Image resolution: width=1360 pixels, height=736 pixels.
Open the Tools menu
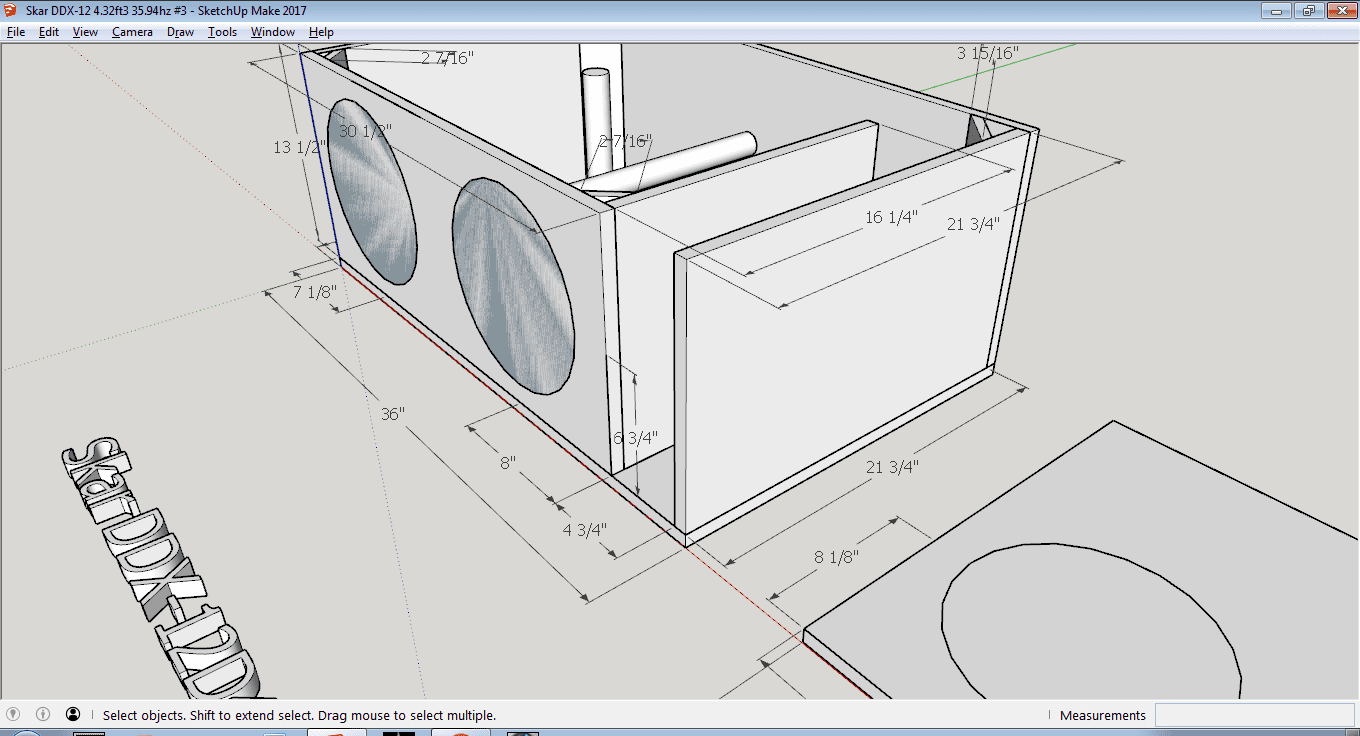pos(222,32)
